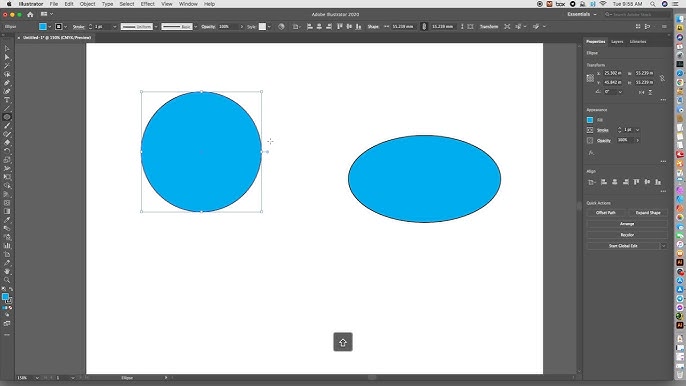Select the Direct Selection tool
Screen dimensions: 686x386
(x=7, y=57)
